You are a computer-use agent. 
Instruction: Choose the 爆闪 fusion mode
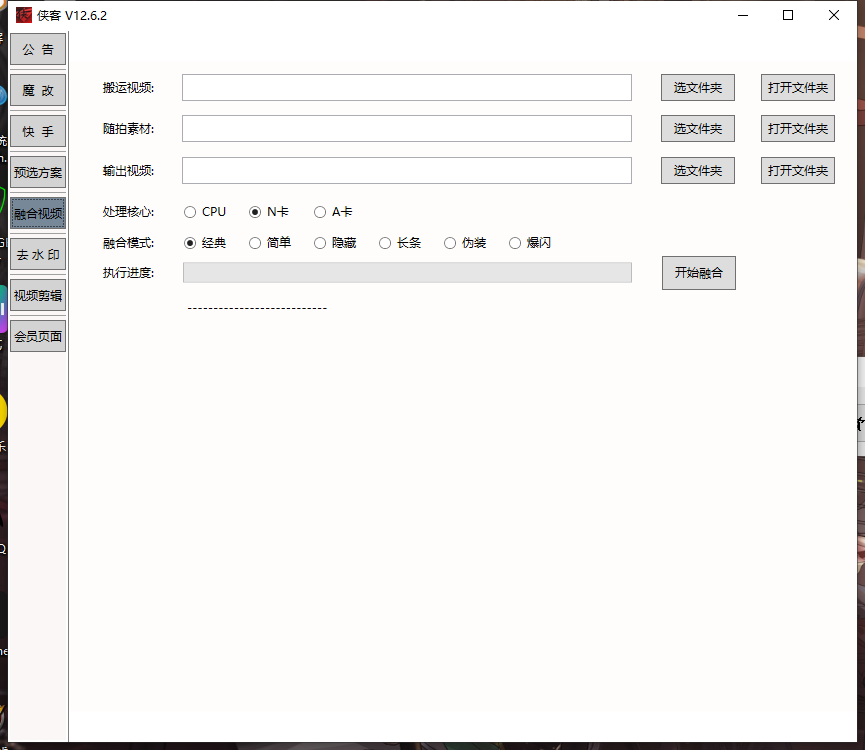tap(515, 243)
